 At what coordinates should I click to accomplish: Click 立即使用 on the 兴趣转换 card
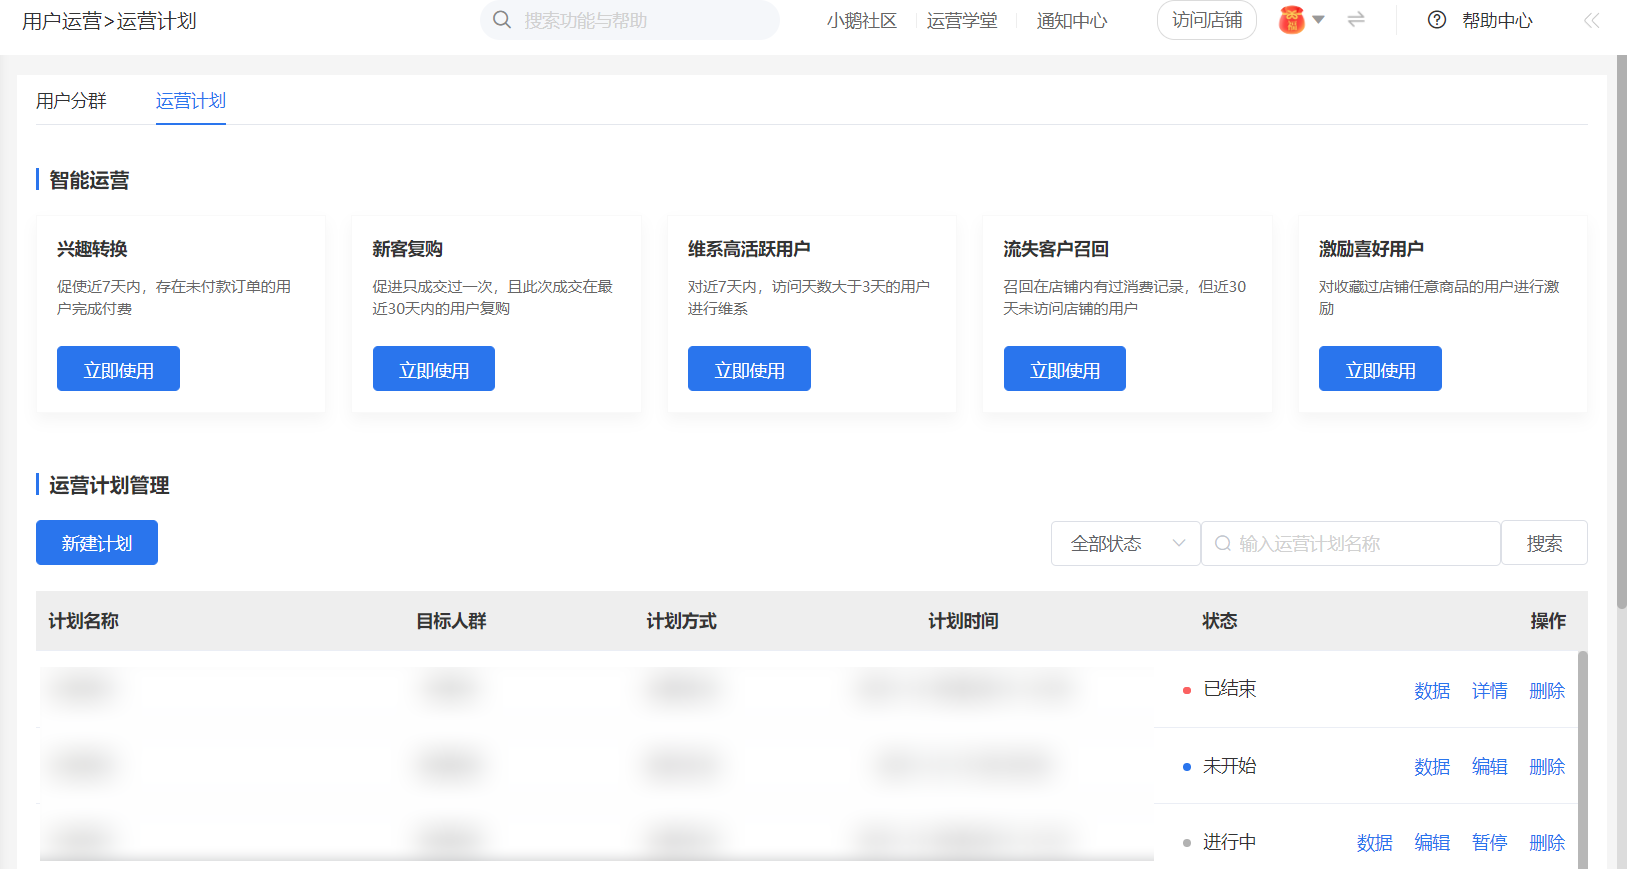tap(118, 369)
